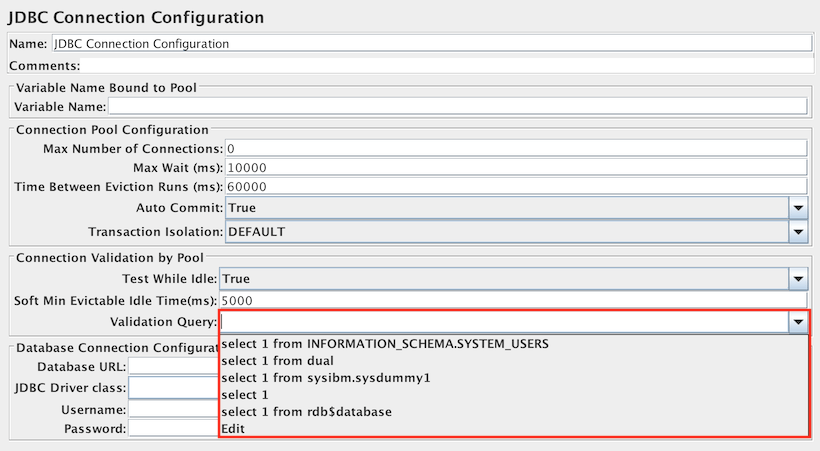Choose 'select 1 from rdb$database' option
This screenshot has width=820, height=451.
pyautogui.click(x=306, y=412)
